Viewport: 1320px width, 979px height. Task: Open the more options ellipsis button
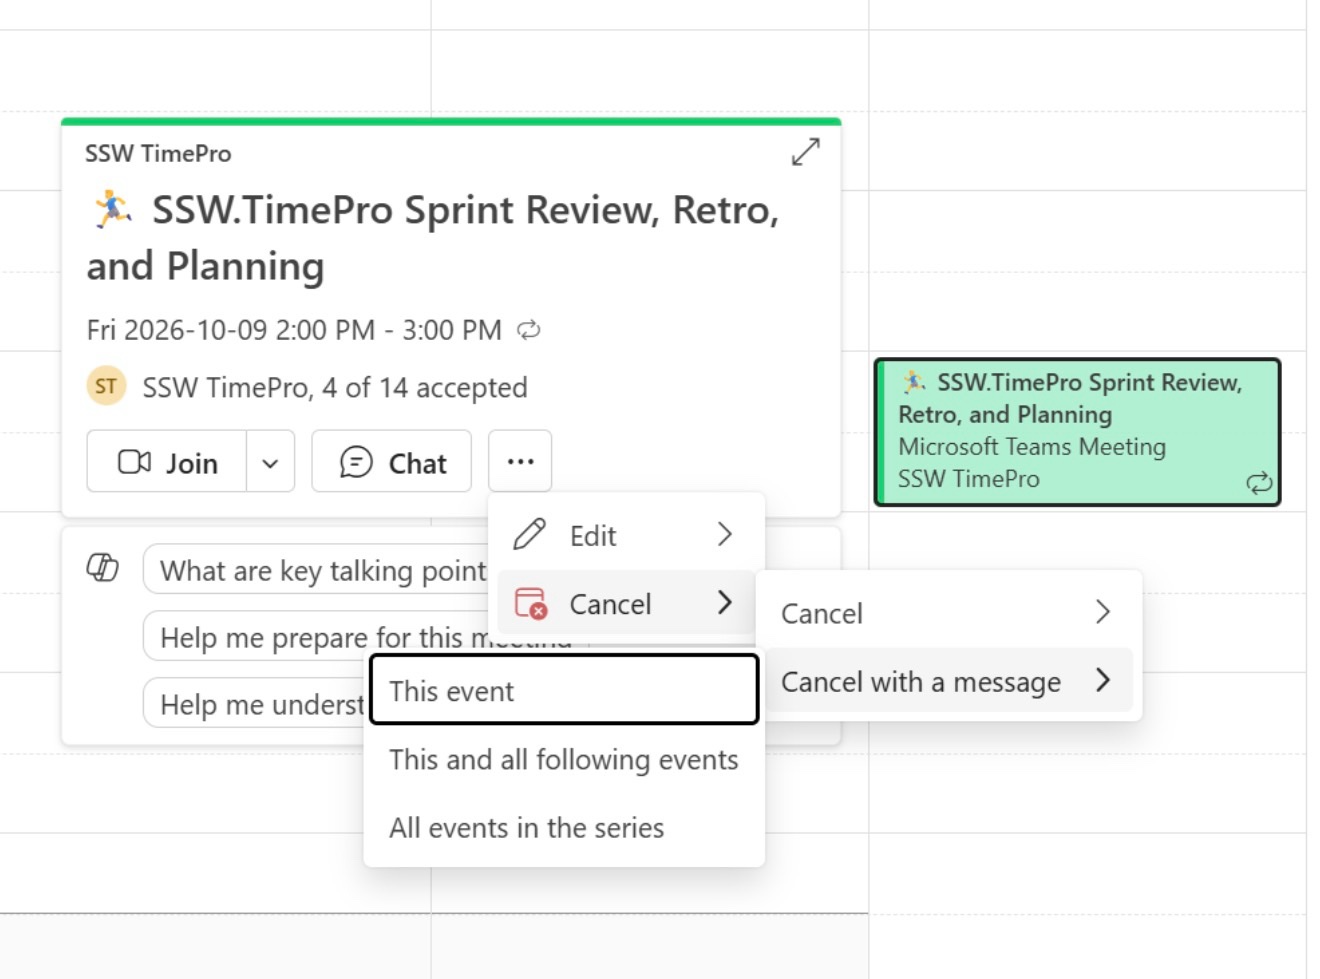pos(520,461)
